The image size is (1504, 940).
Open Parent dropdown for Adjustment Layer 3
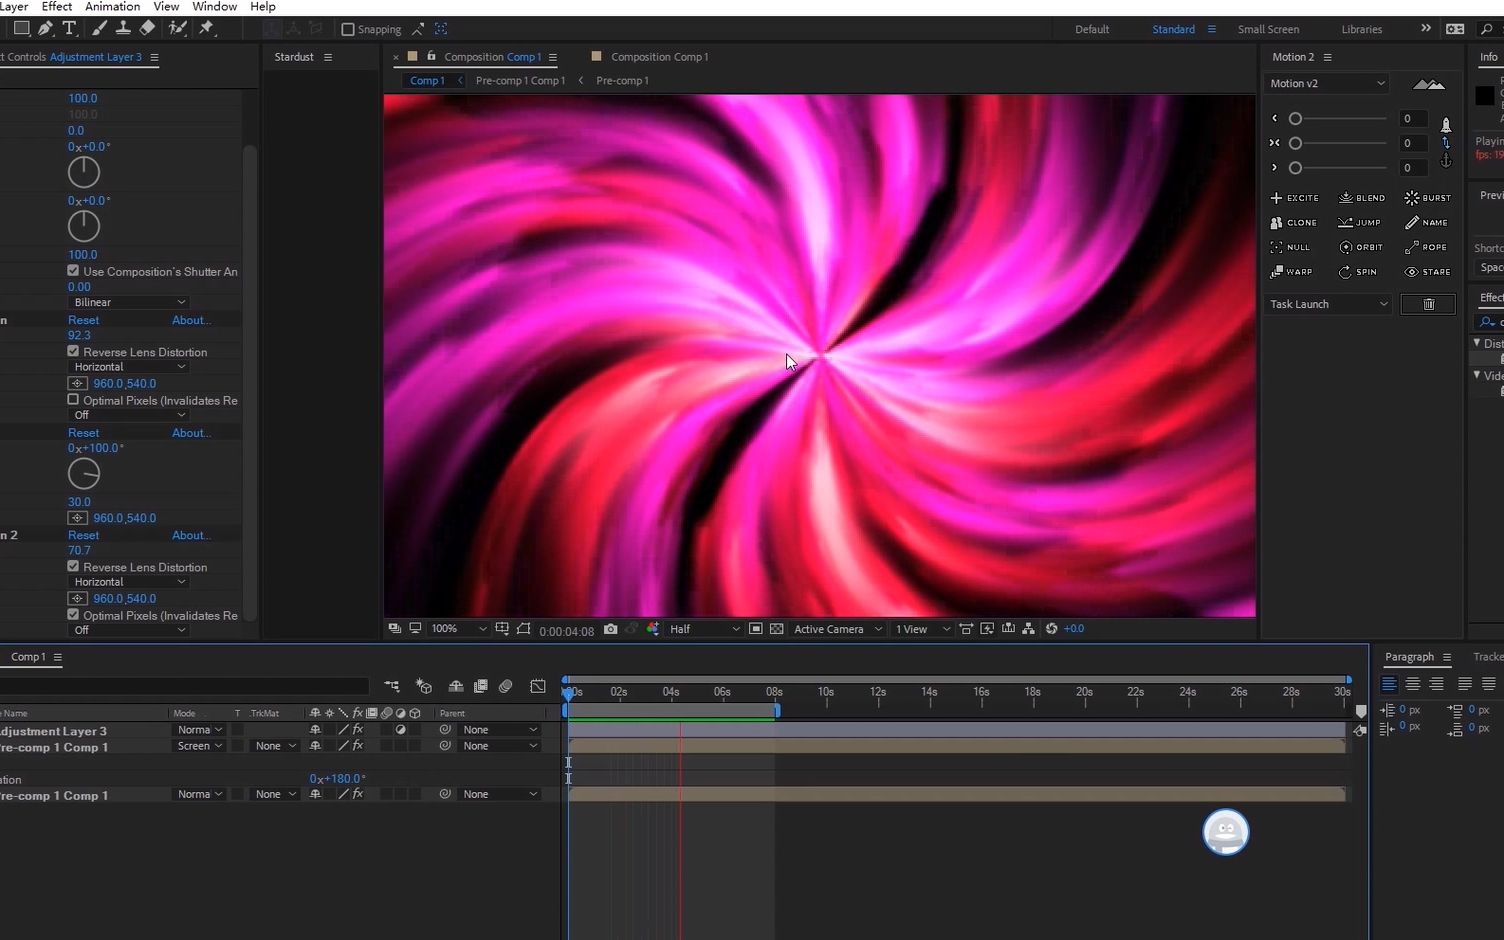click(x=500, y=730)
